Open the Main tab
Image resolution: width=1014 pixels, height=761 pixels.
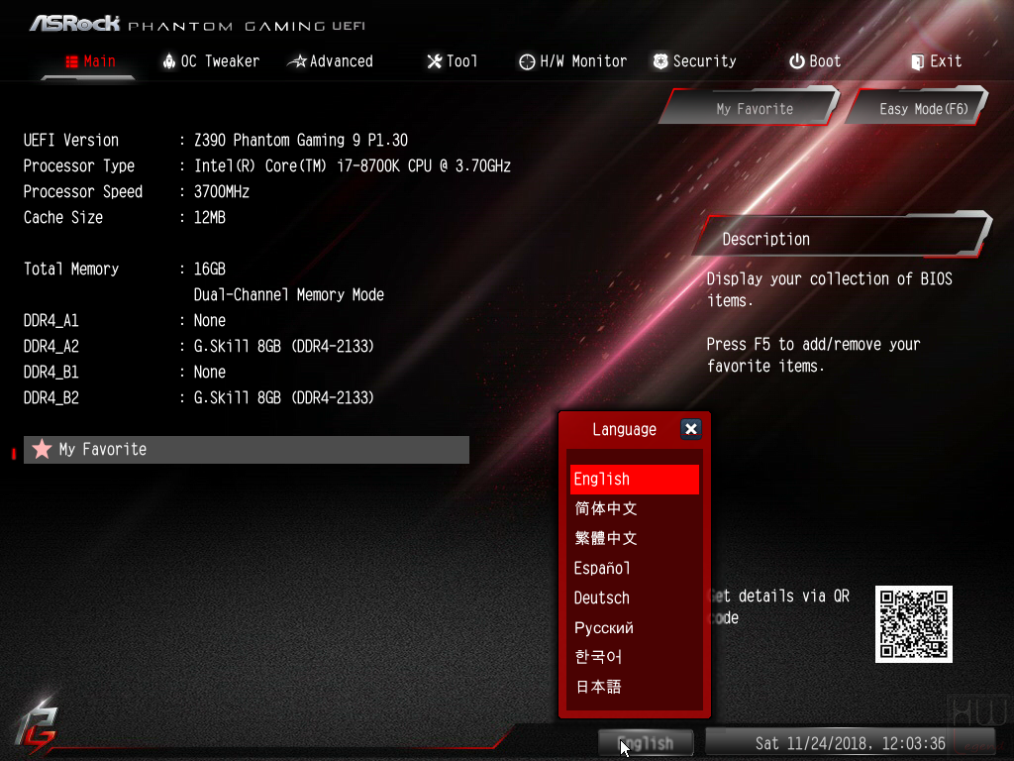(x=90, y=61)
